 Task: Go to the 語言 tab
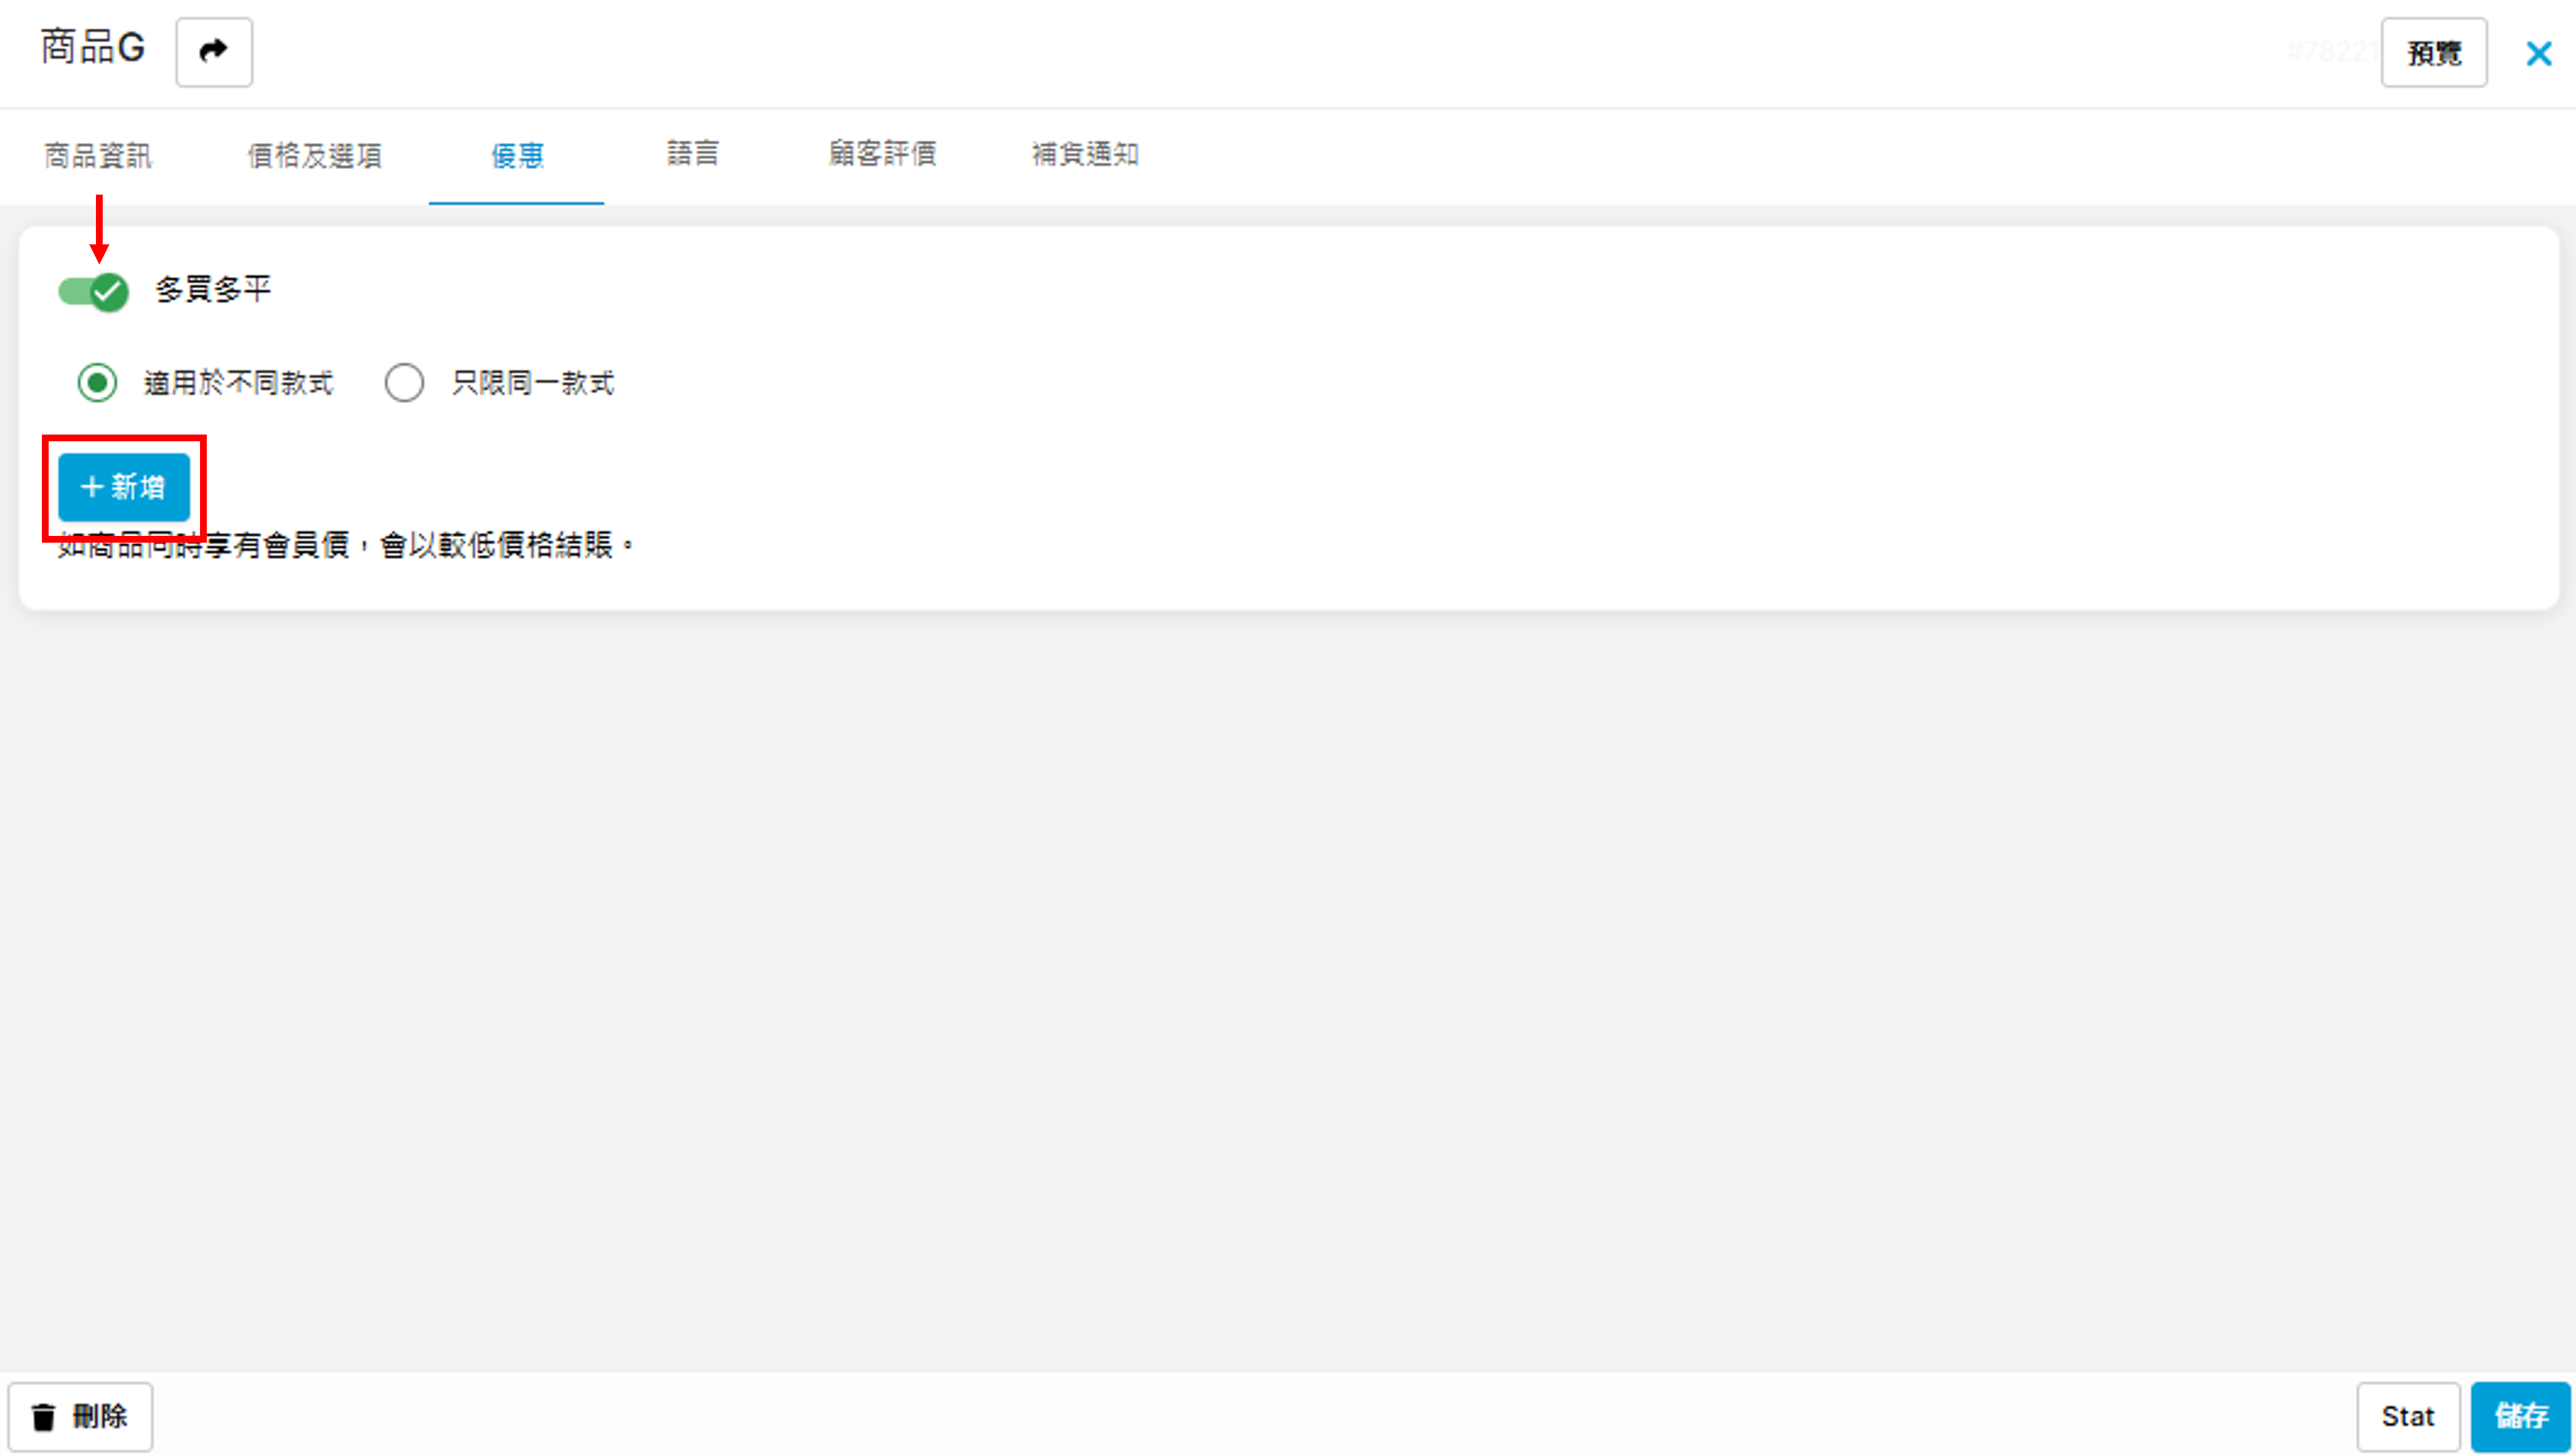[692, 153]
